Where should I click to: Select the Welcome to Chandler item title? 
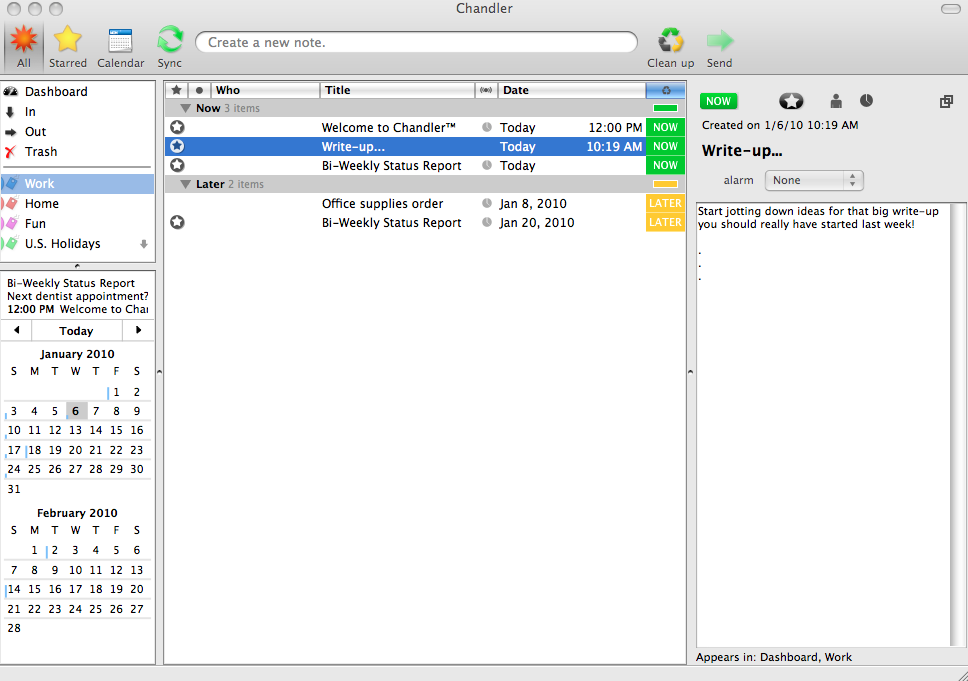(388, 128)
